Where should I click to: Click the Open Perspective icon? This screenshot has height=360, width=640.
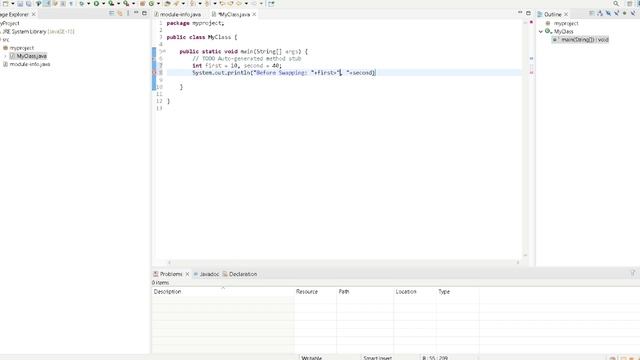click(x=629, y=4)
